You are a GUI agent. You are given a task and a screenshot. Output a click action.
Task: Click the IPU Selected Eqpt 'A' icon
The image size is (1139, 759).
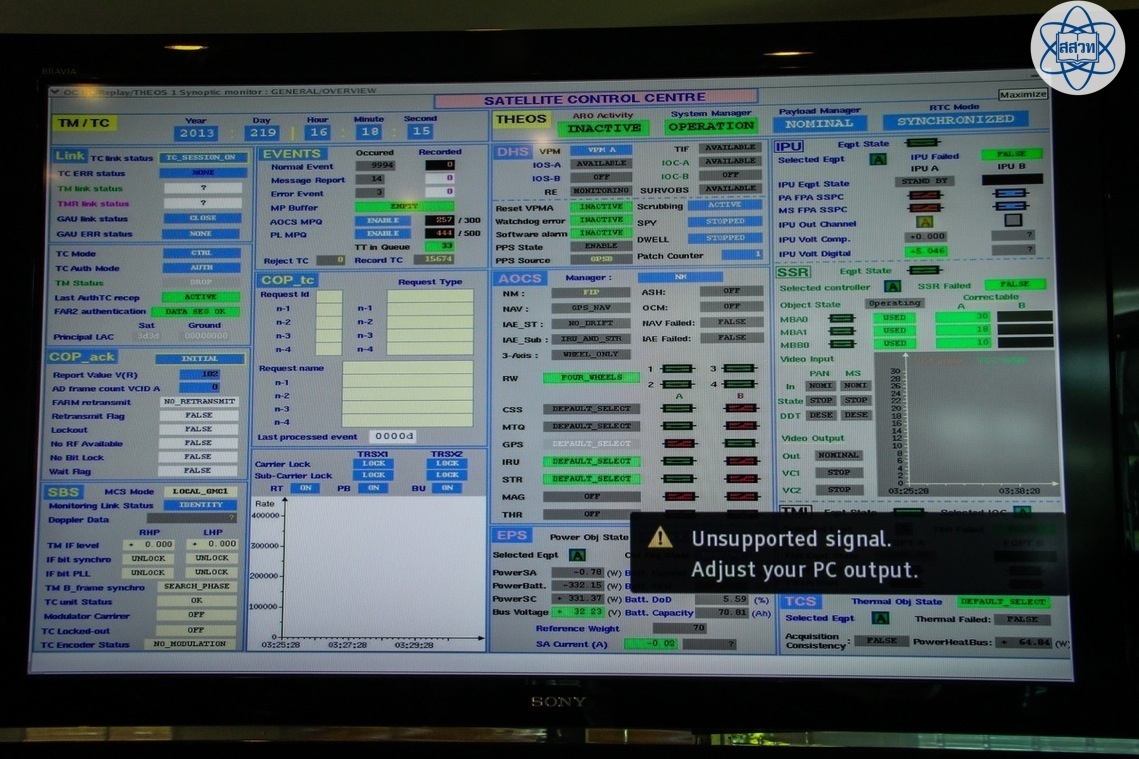tap(877, 159)
